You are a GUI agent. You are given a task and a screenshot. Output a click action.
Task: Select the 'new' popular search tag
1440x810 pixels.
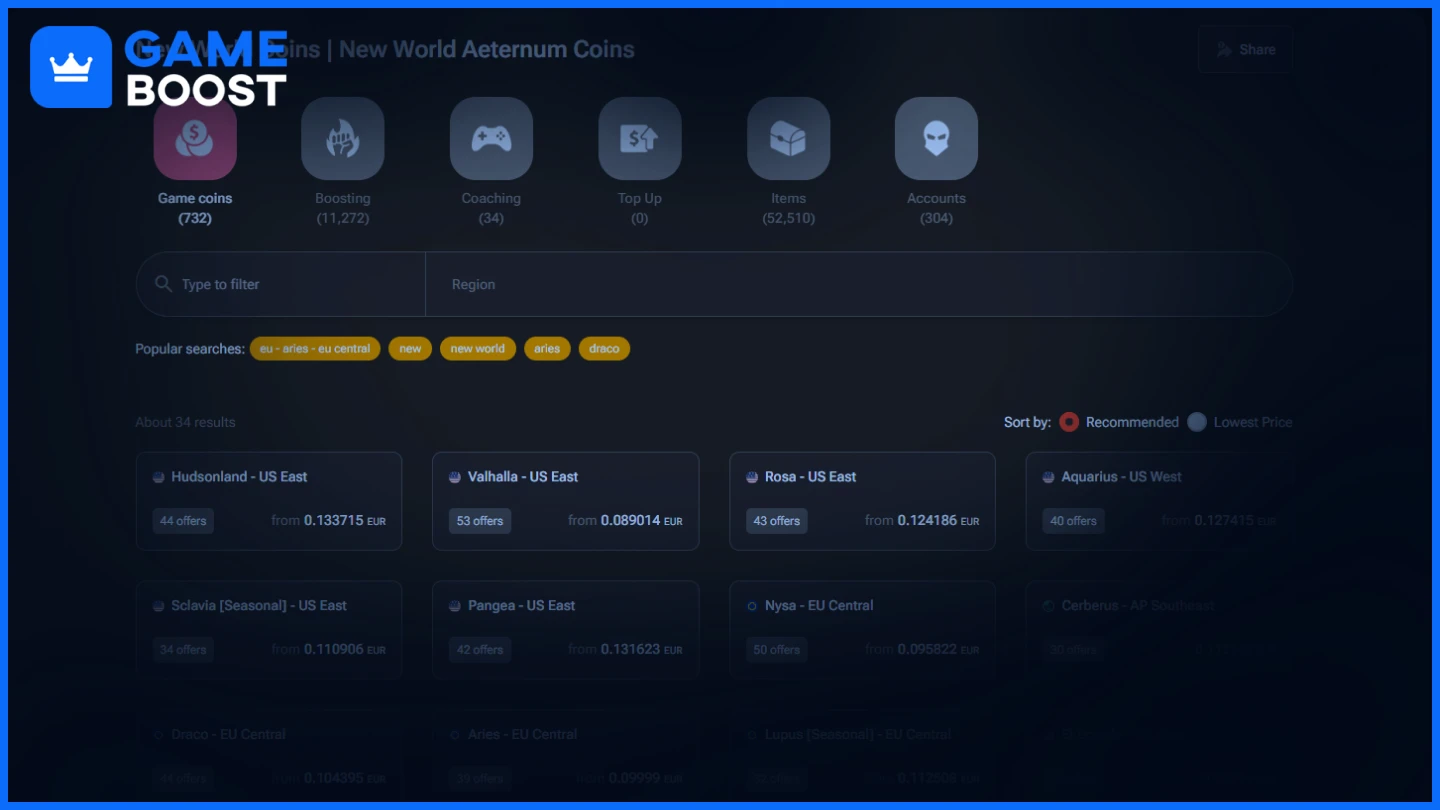pos(410,349)
